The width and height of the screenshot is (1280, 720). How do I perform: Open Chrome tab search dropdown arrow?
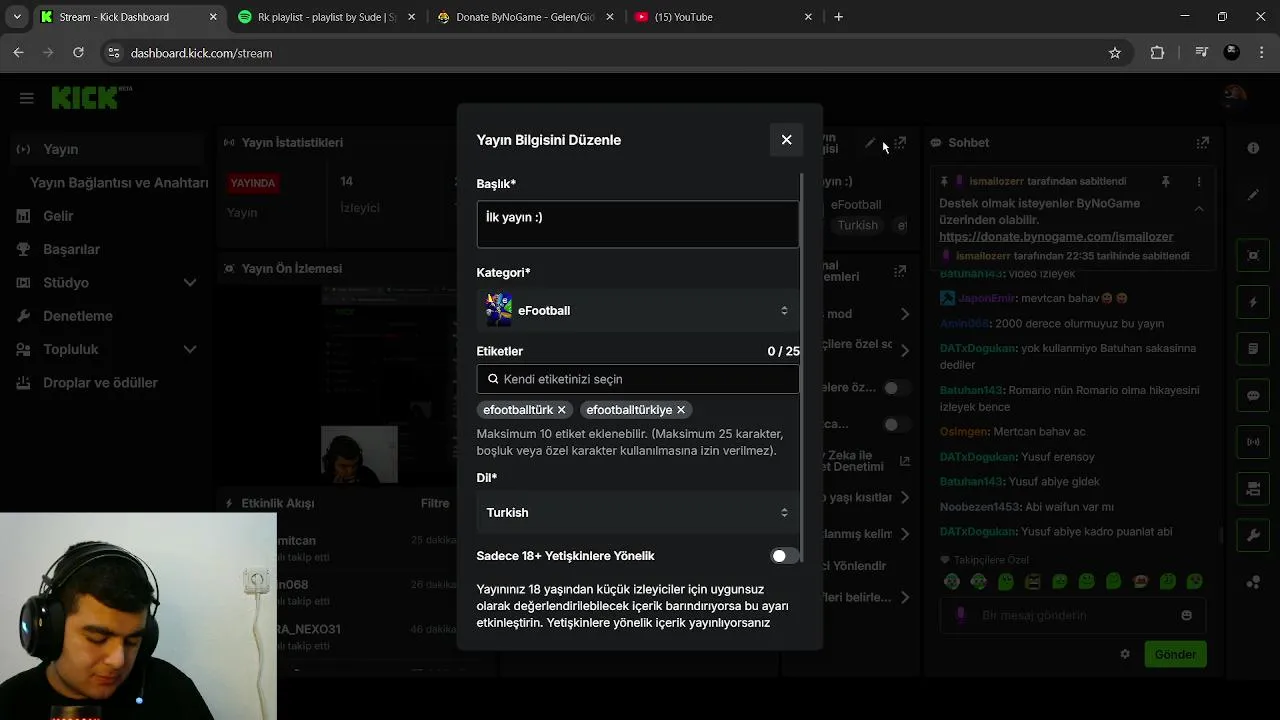[17, 17]
